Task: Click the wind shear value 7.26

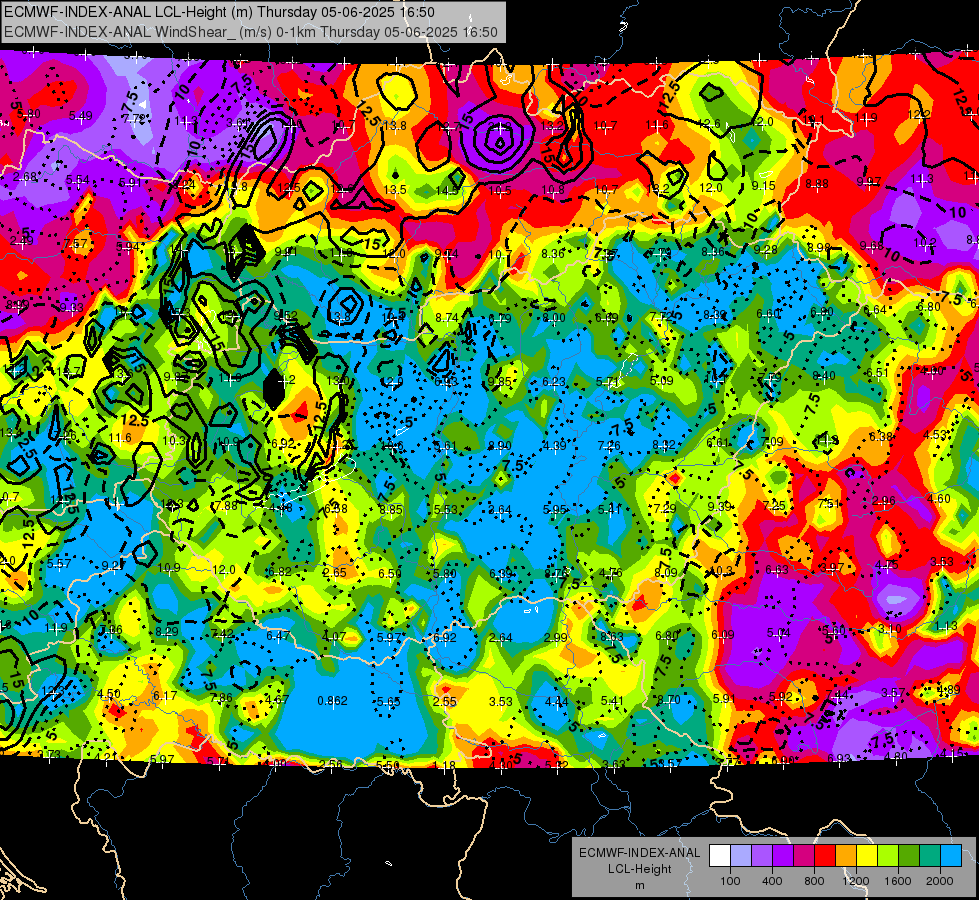Action: [609, 445]
